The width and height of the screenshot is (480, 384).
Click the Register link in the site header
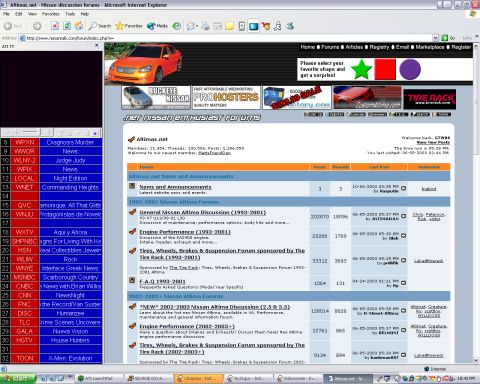coord(461,47)
